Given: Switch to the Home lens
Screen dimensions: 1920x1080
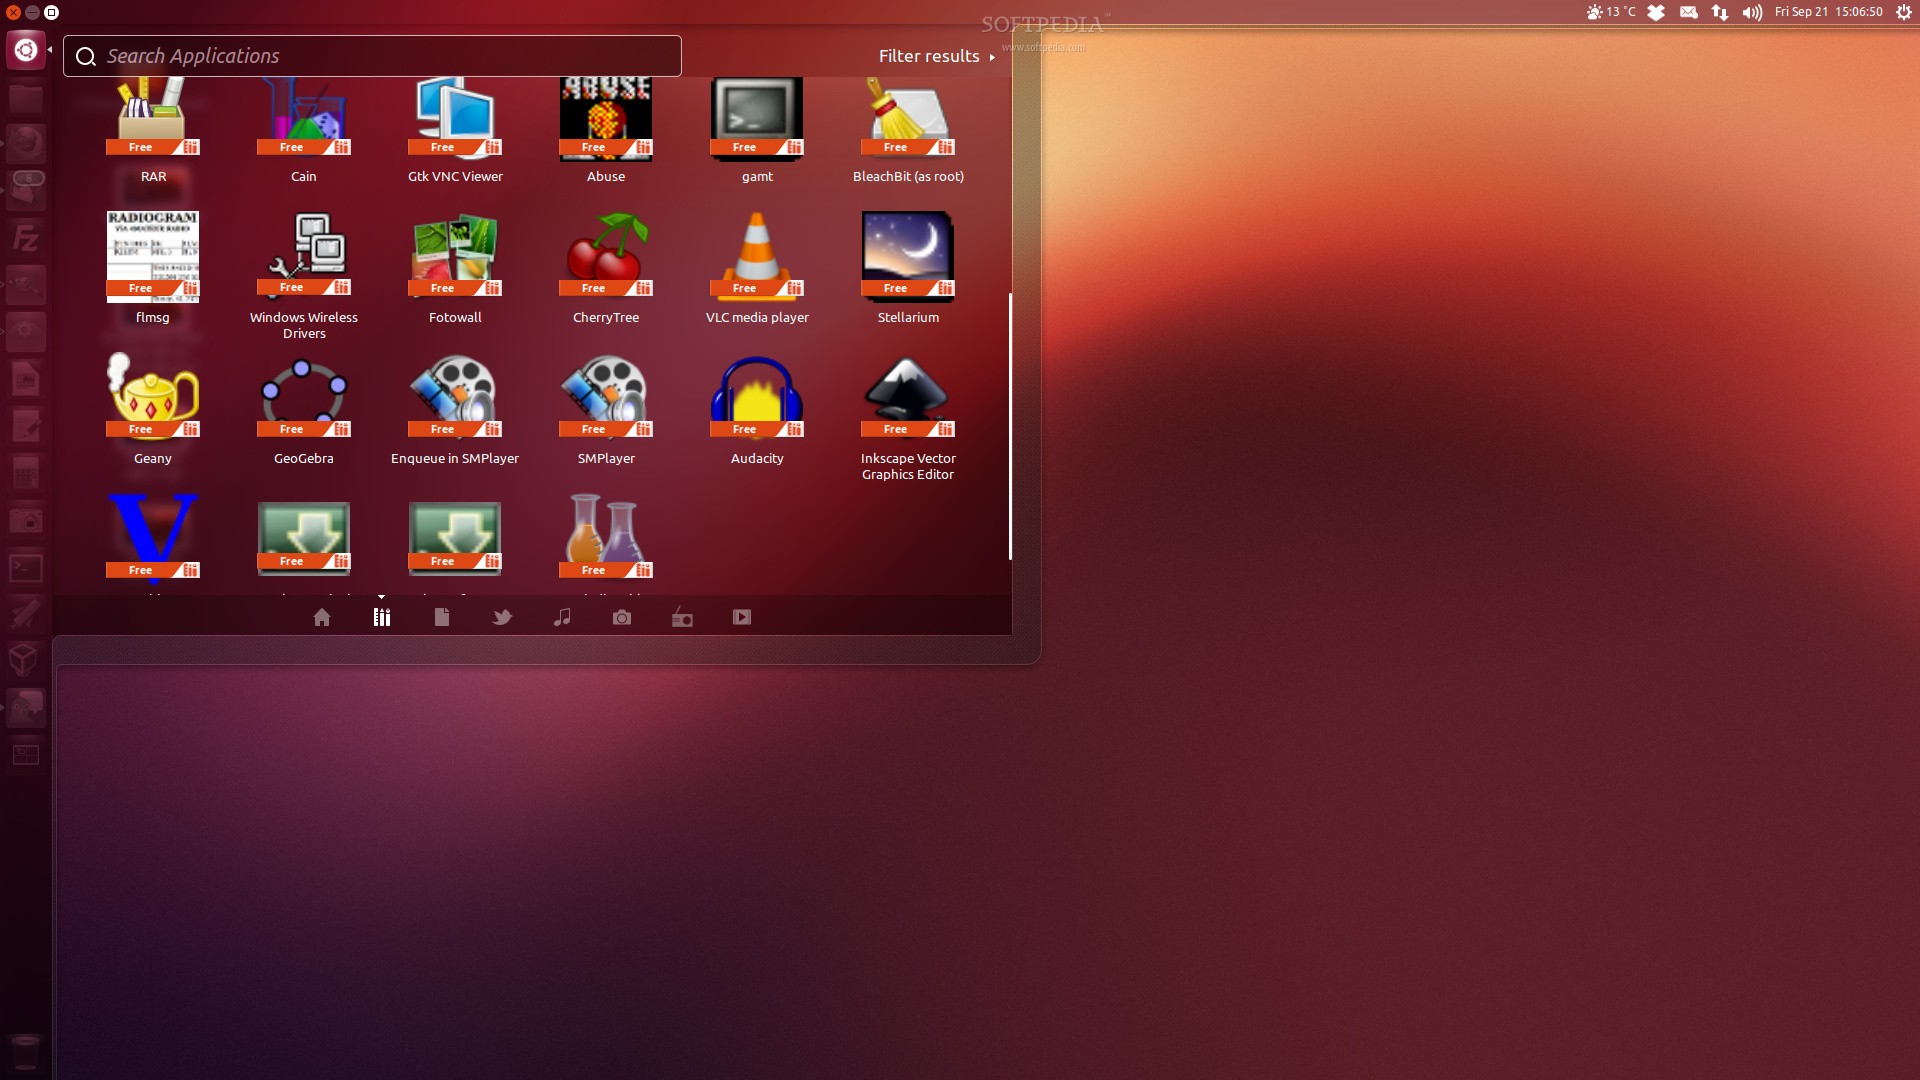Looking at the screenshot, I should [322, 617].
